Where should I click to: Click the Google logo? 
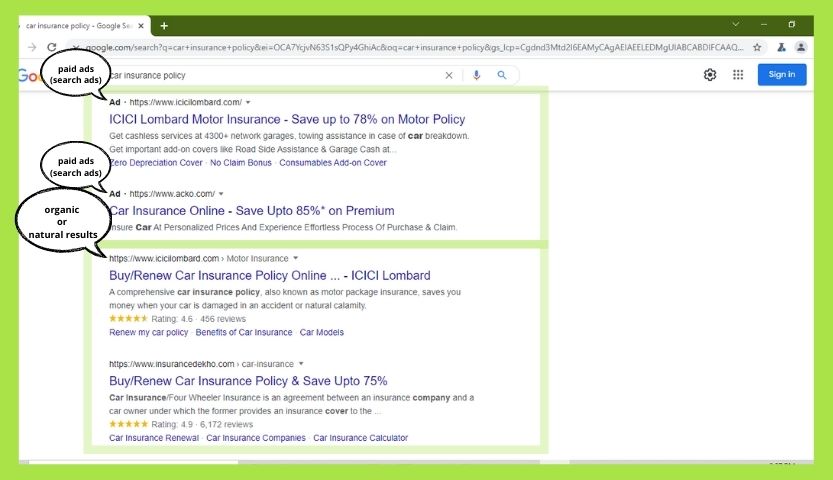coord(29,76)
